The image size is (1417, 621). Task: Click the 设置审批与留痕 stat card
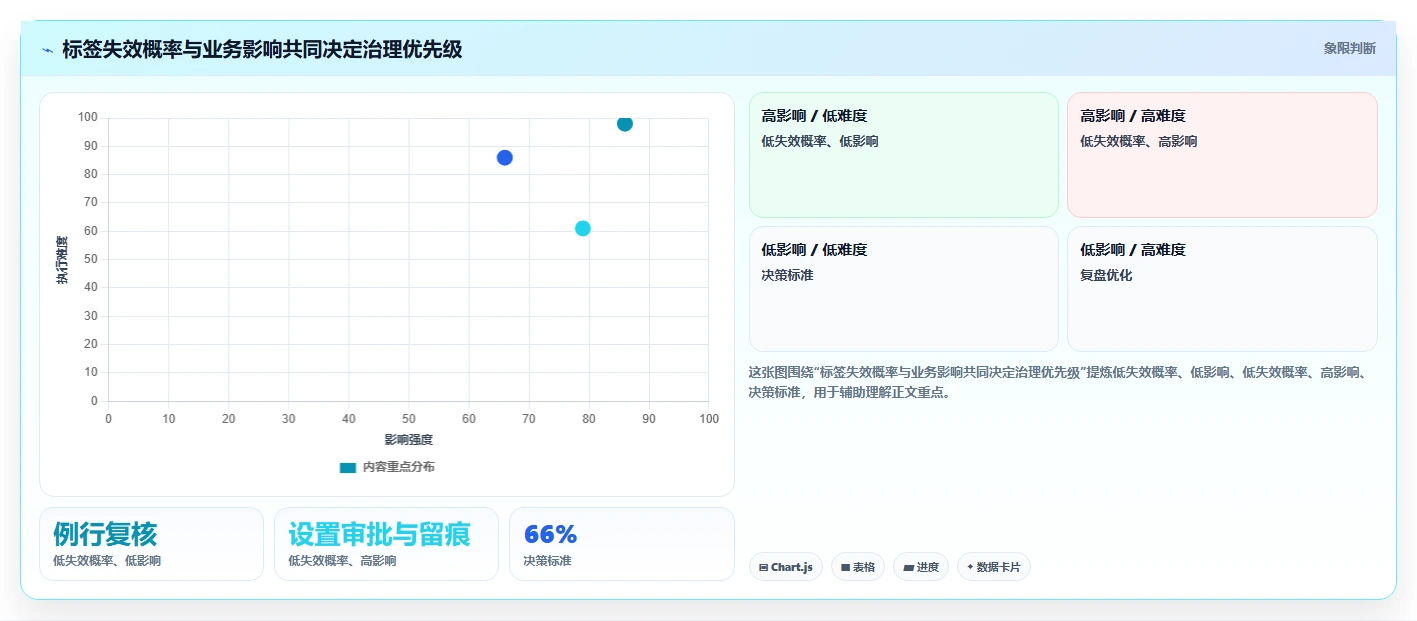tap(386, 544)
